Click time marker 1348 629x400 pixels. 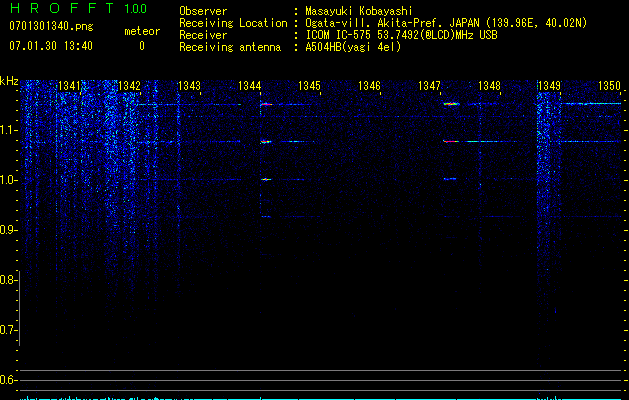[489, 85]
